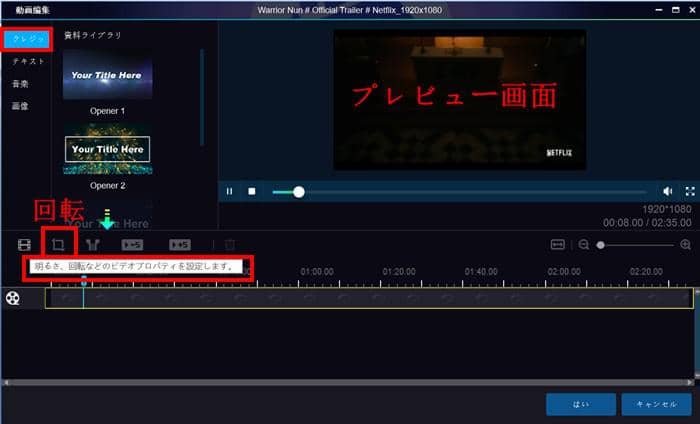Click the 02:20.00 mark on the ruler
Viewport: 700px width, 424px height.
coord(646,271)
